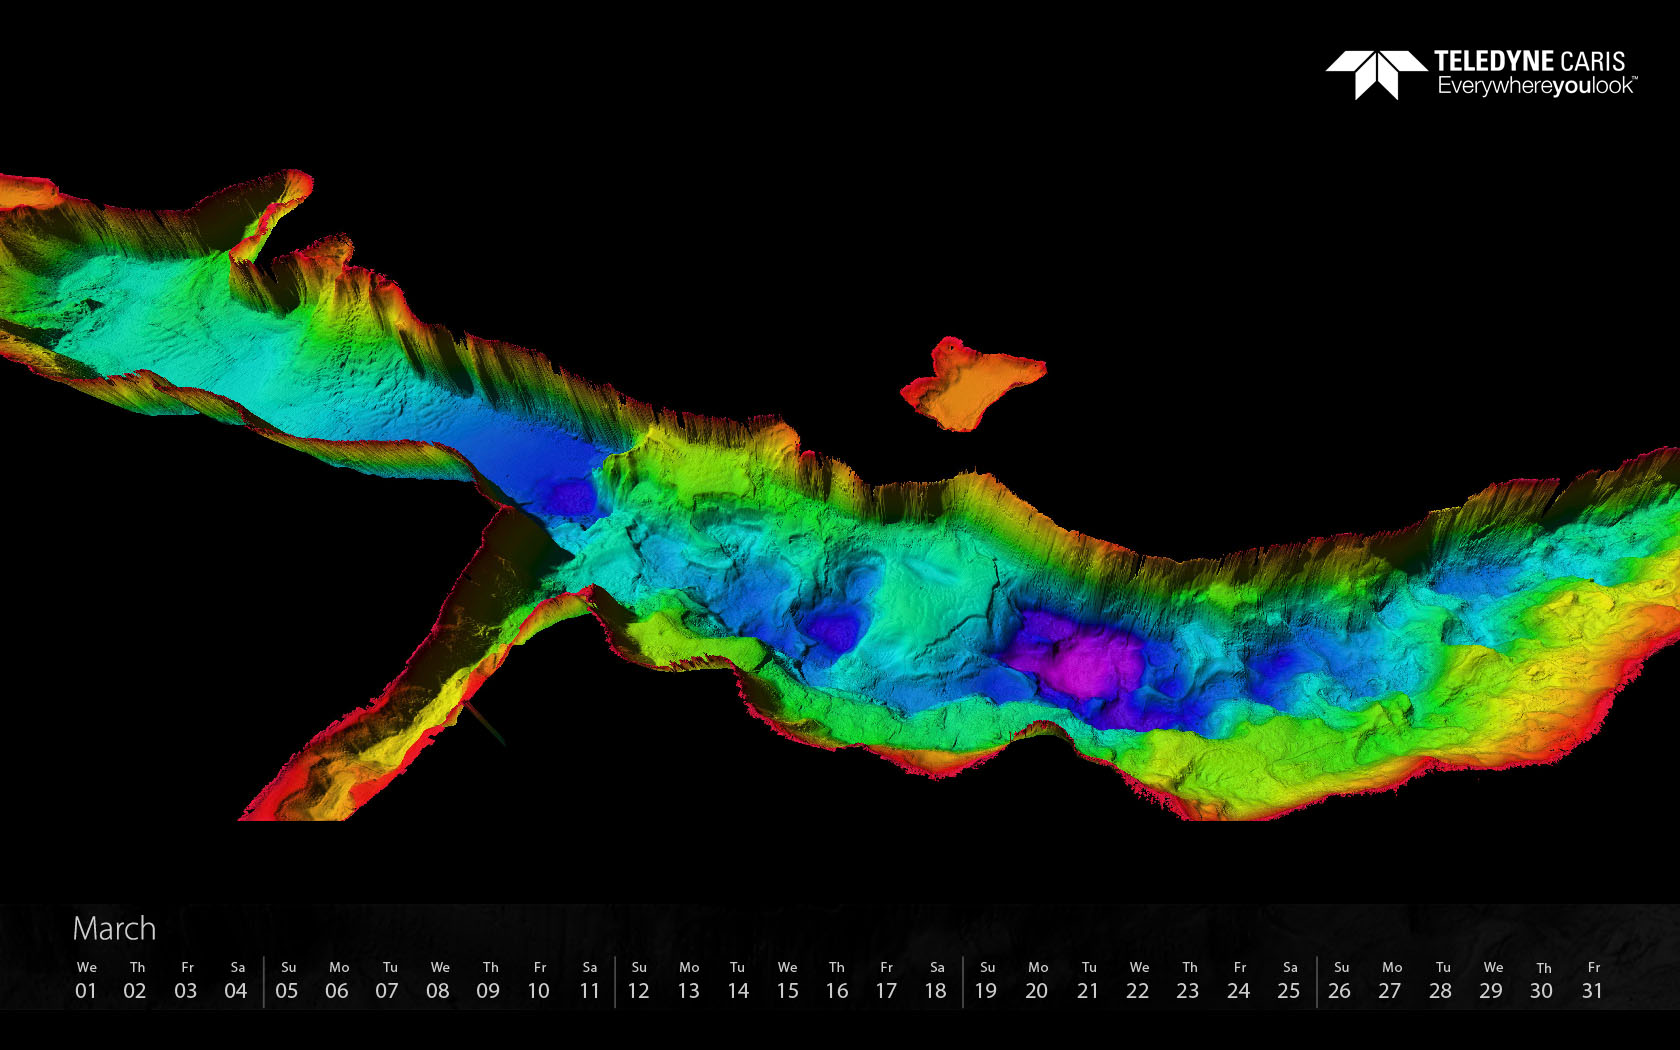Select Saturday 25 in the calendar
This screenshot has width=1680, height=1050.
point(1290,981)
